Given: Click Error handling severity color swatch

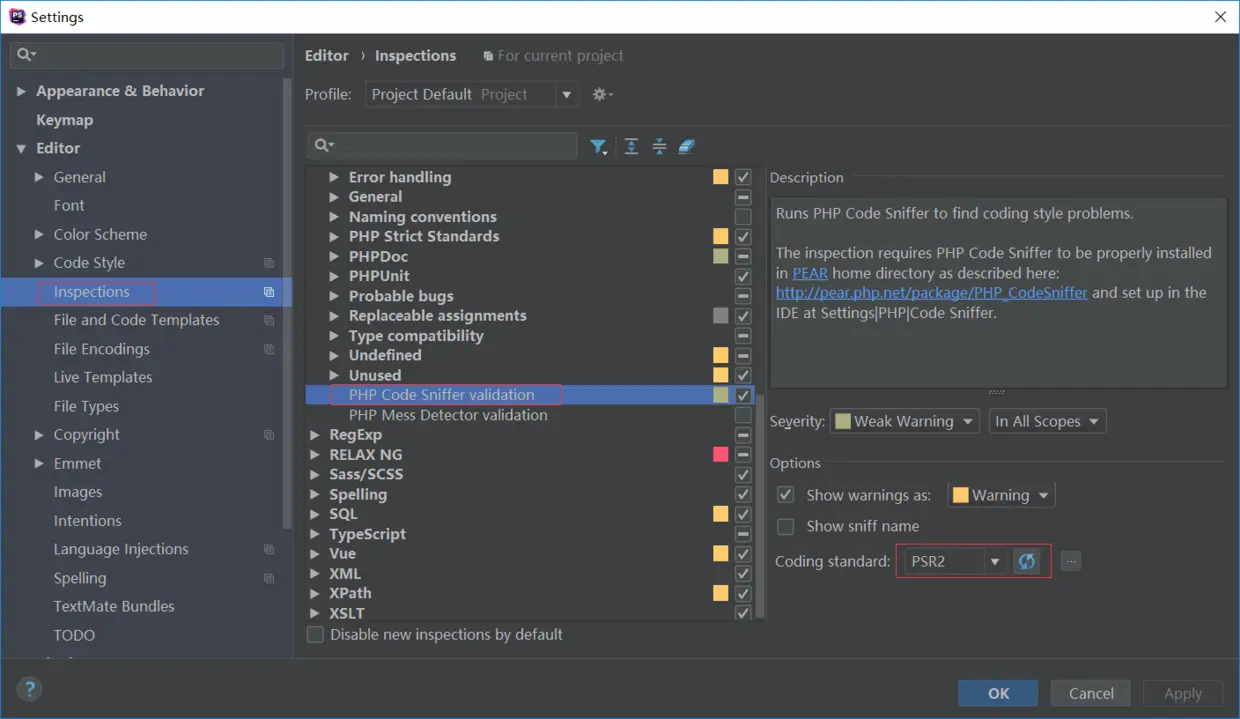Looking at the screenshot, I should [721, 177].
